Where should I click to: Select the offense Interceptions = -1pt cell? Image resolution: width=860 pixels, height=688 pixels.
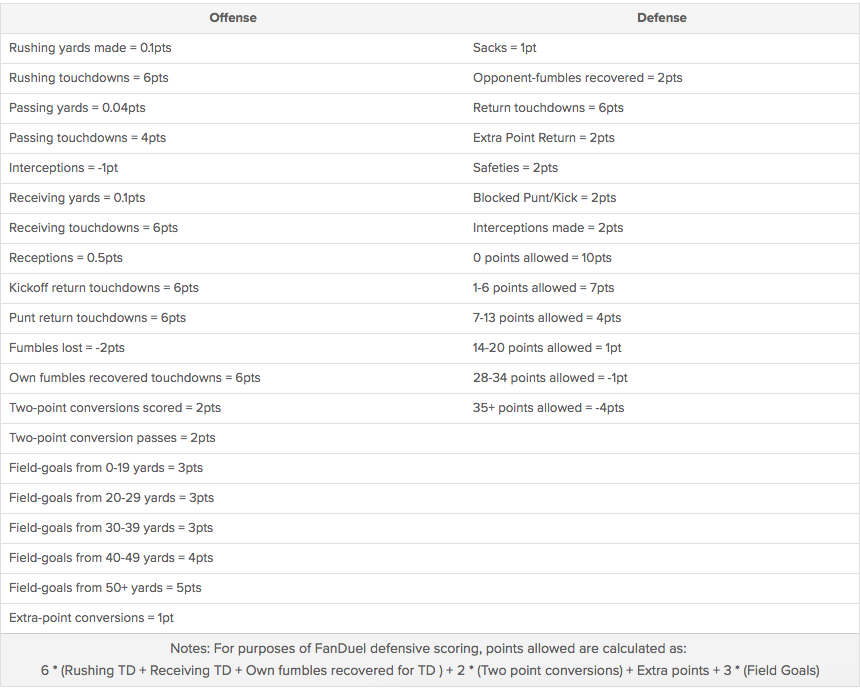[x=63, y=168]
